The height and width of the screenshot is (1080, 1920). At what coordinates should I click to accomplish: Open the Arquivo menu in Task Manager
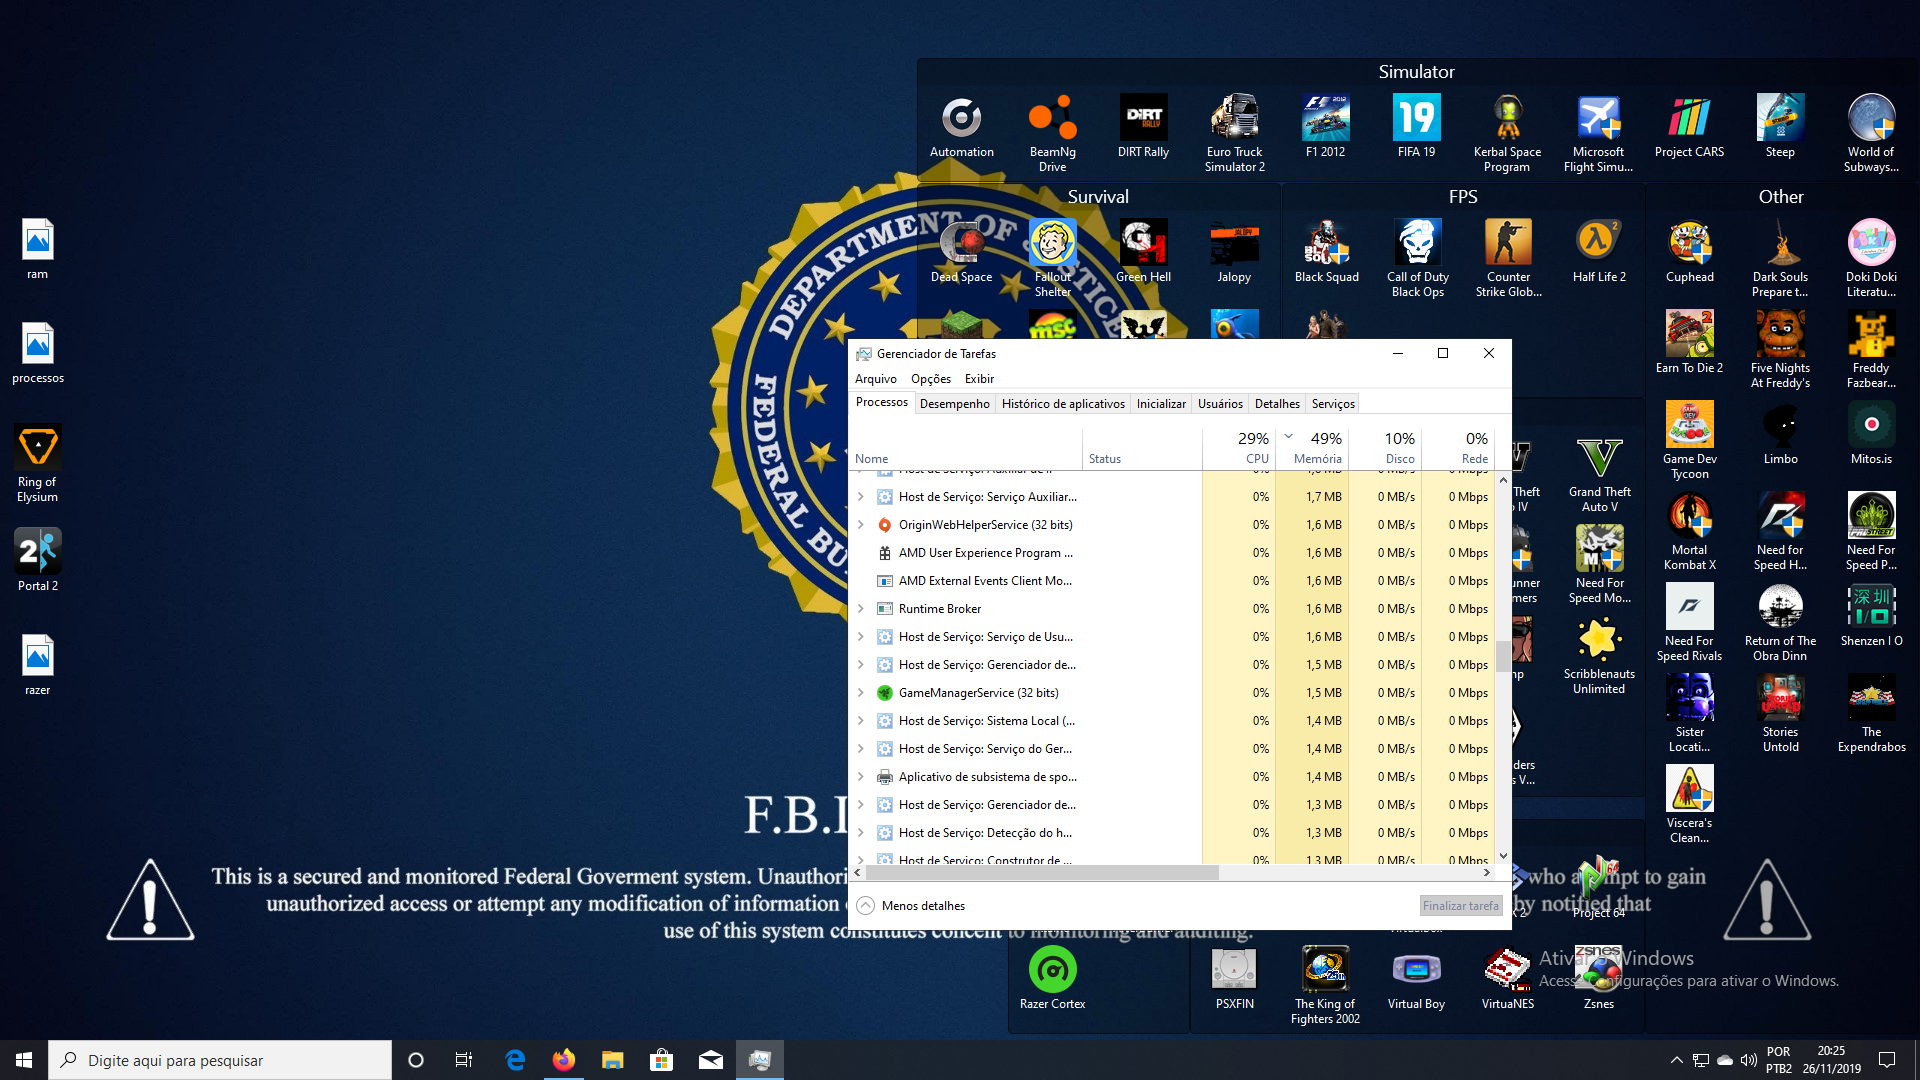coord(876,379)
